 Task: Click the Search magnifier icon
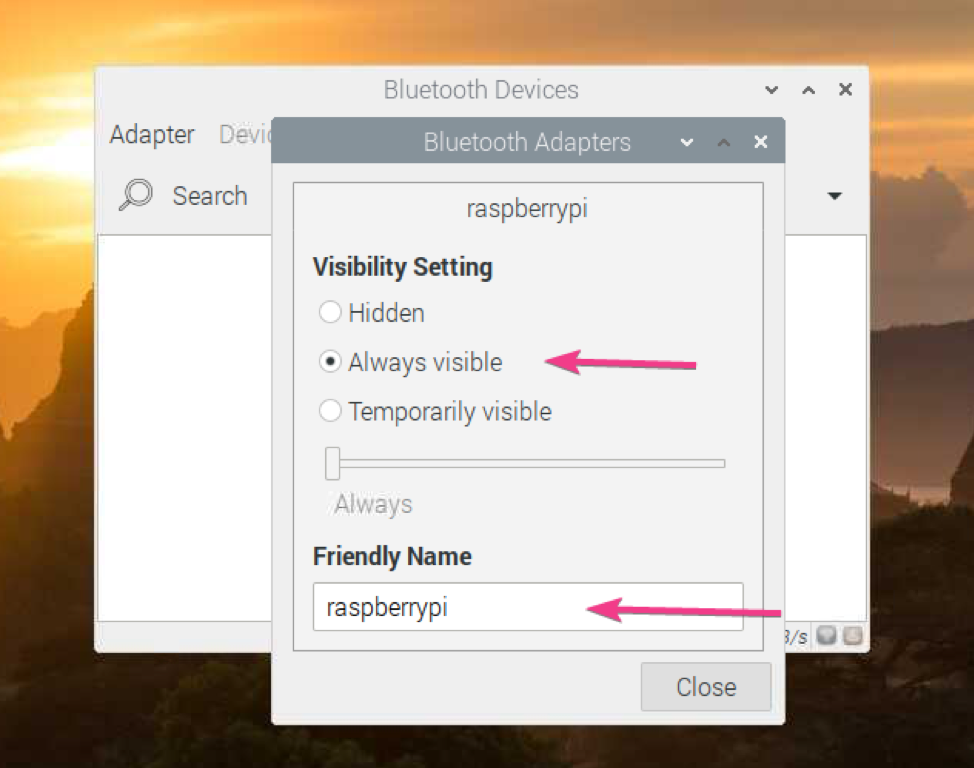pos(136,195)
